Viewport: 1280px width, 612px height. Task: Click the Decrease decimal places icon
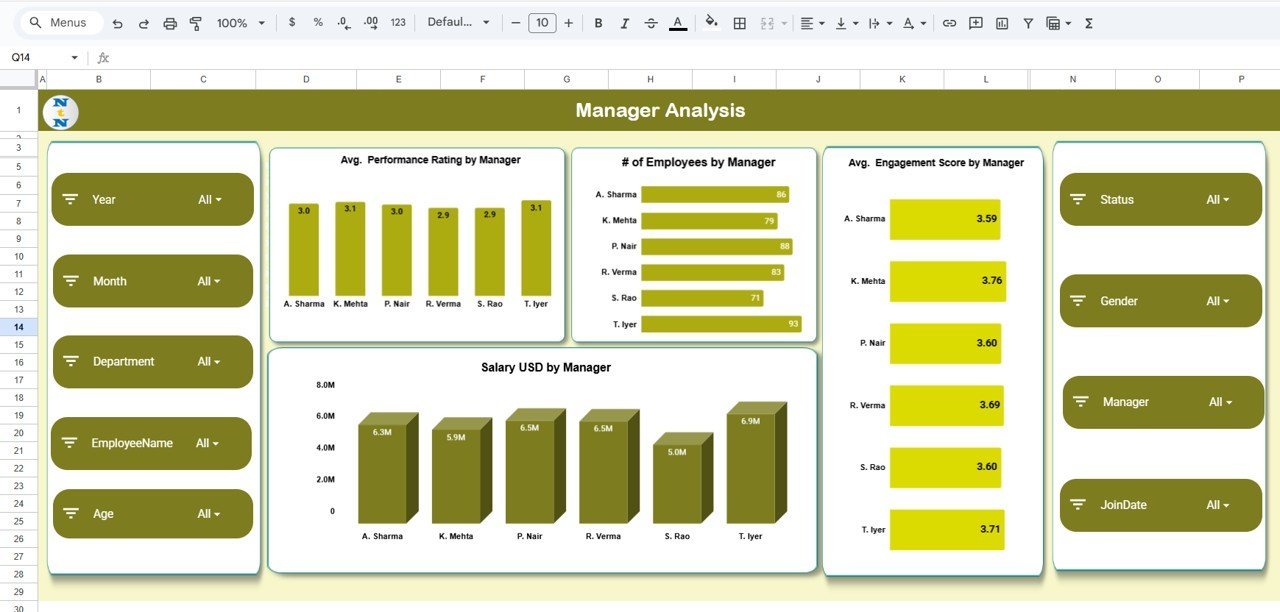coord(342,22)
